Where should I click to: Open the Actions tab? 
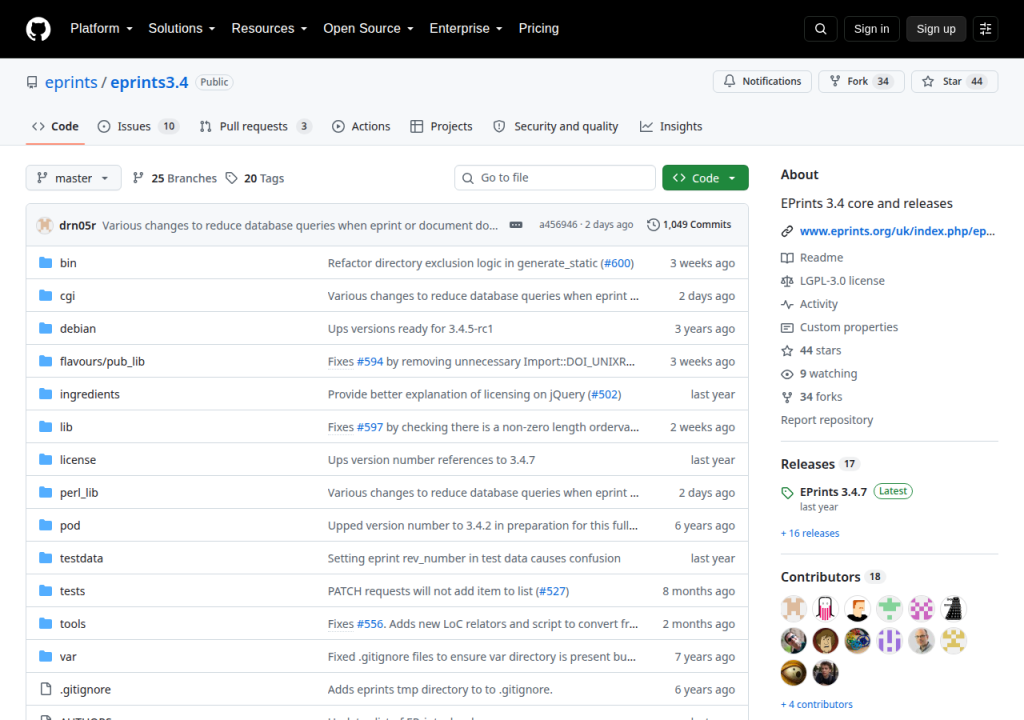click(x=360, y=127)
